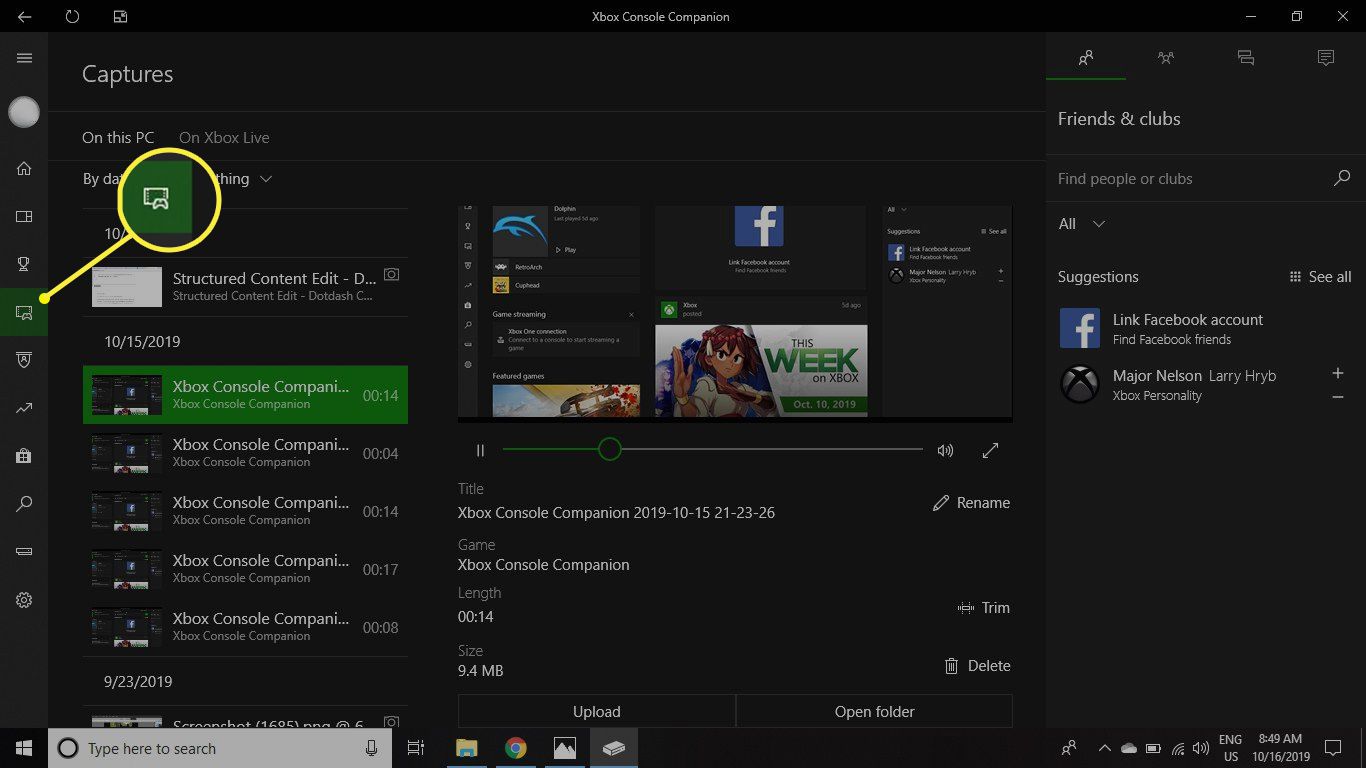Open Chrome from the taskbar
Viewport: 1366px width, 768px height.
[515, 748]
